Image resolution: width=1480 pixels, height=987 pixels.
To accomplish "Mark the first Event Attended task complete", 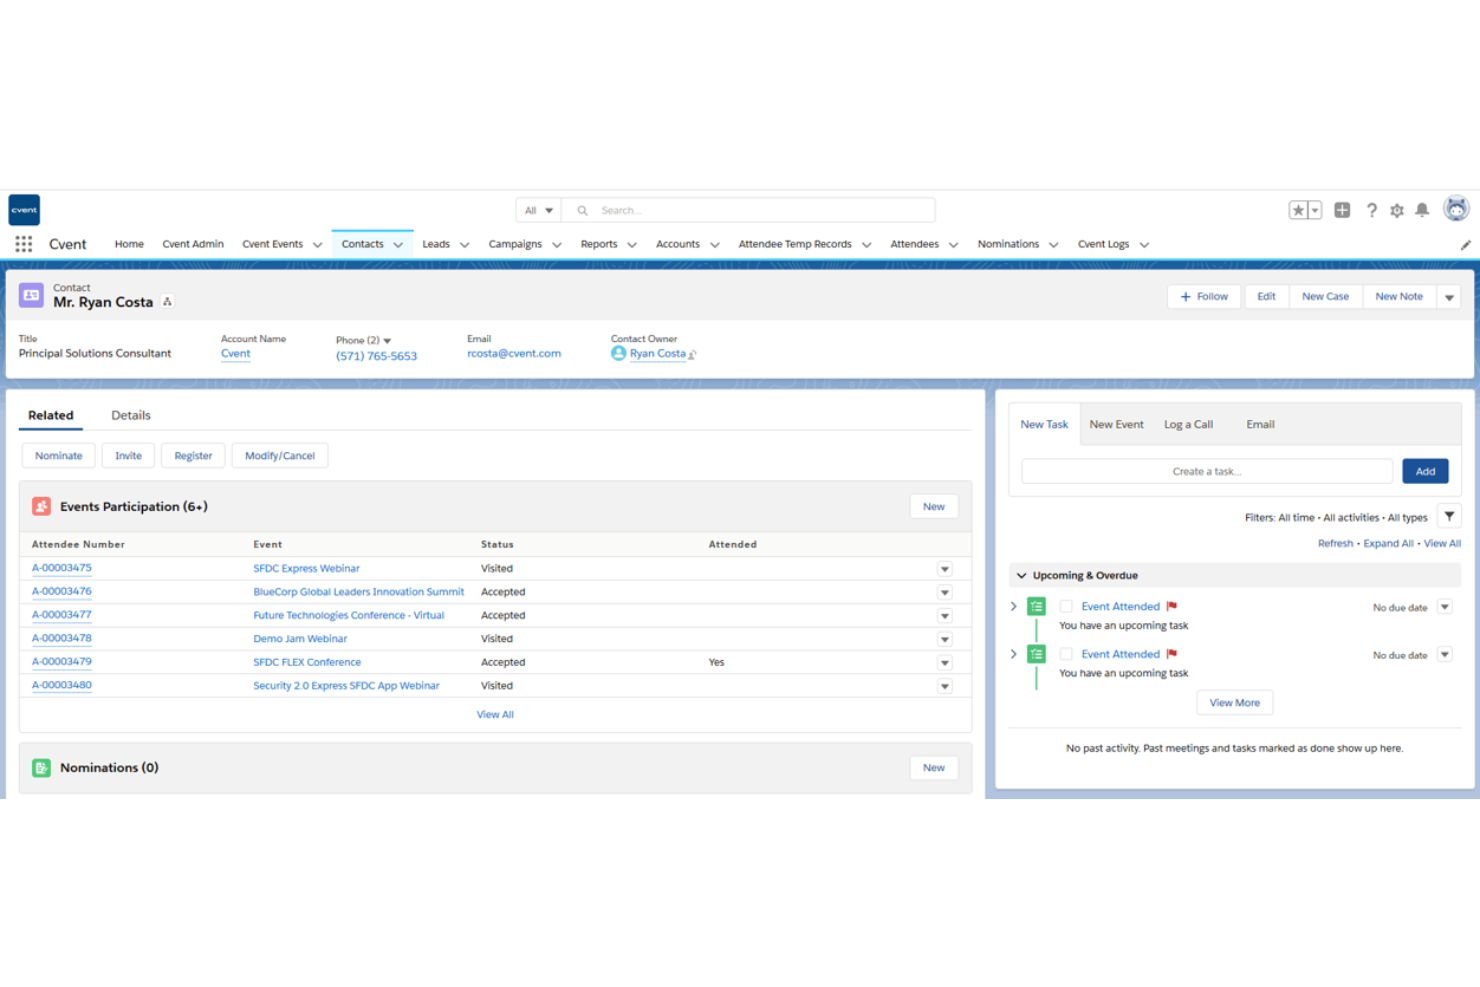I will 1066,606.
